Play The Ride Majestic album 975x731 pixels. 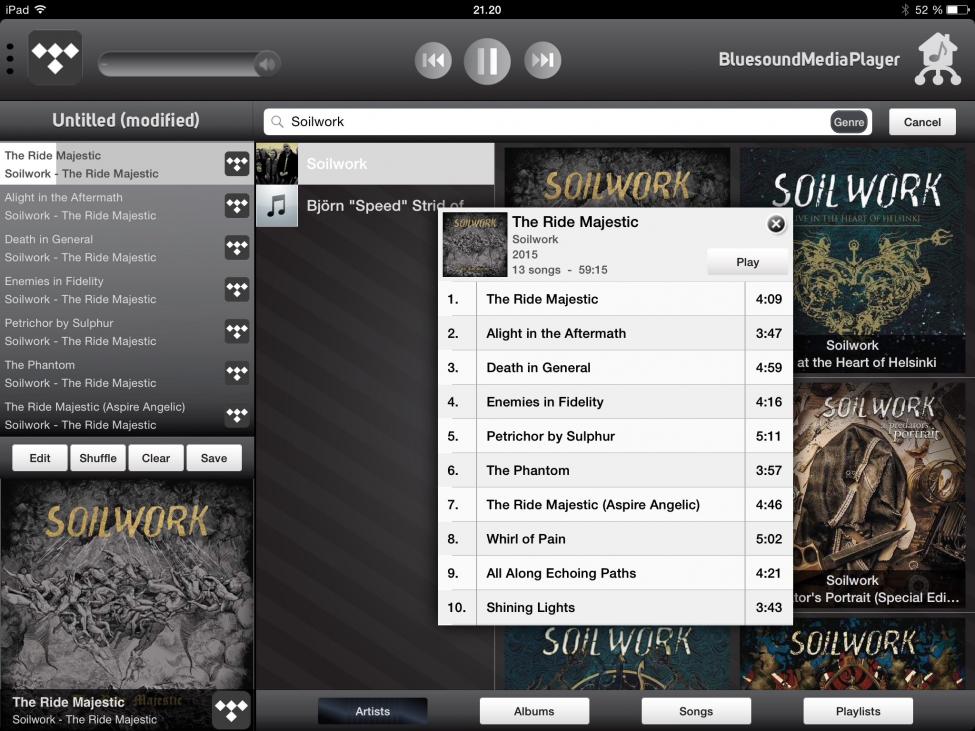(747, 262)
